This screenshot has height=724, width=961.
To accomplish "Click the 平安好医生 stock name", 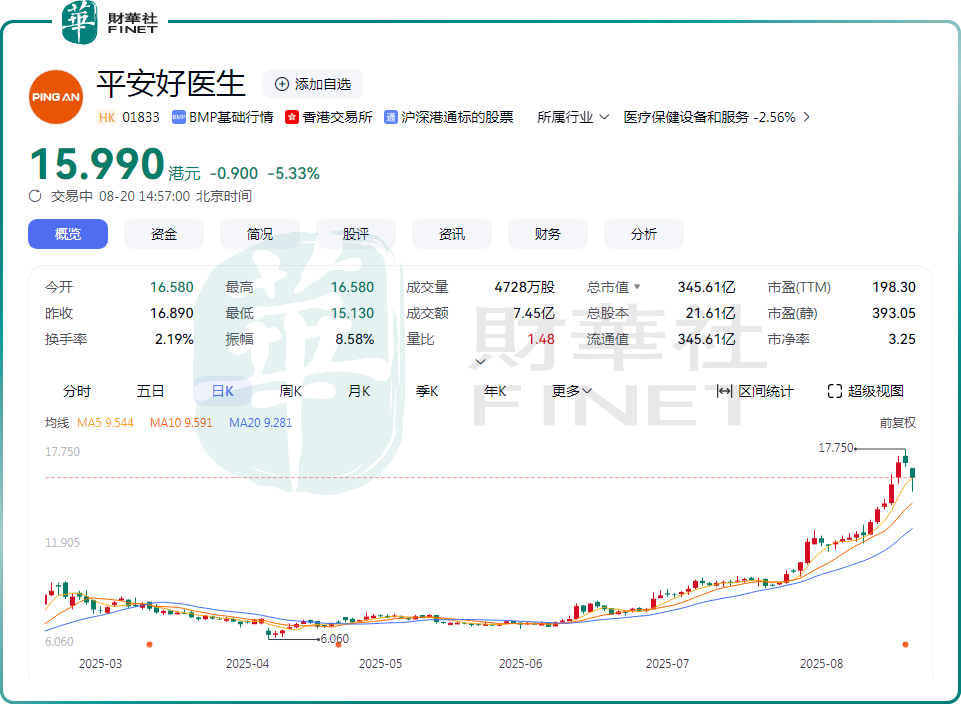I will 171,83.
